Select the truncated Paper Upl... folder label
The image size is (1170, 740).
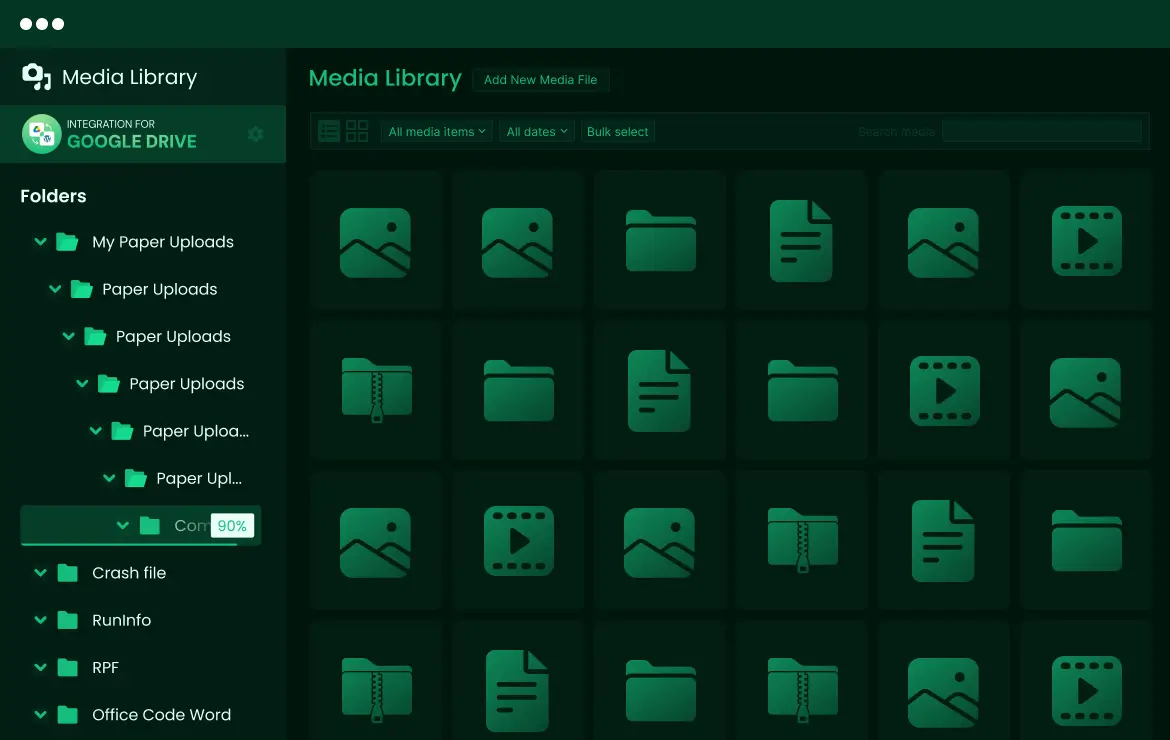(x=198, y=478)
